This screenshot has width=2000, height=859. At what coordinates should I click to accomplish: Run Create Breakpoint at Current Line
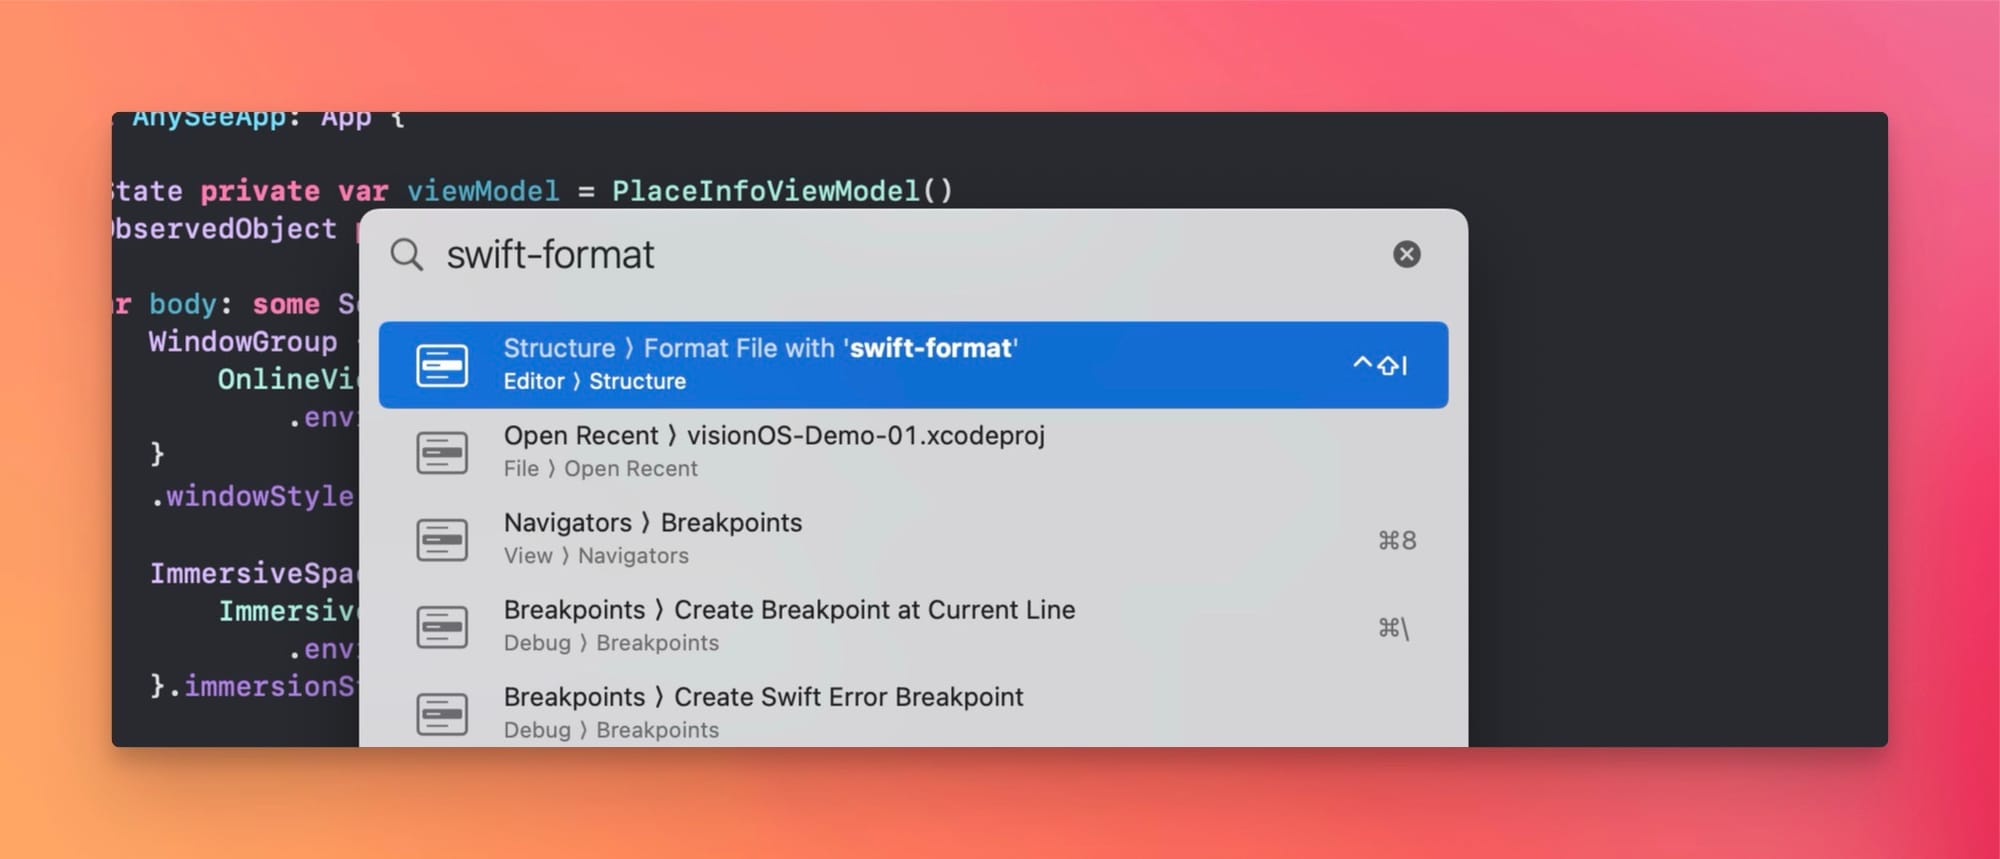click(789, 610)
